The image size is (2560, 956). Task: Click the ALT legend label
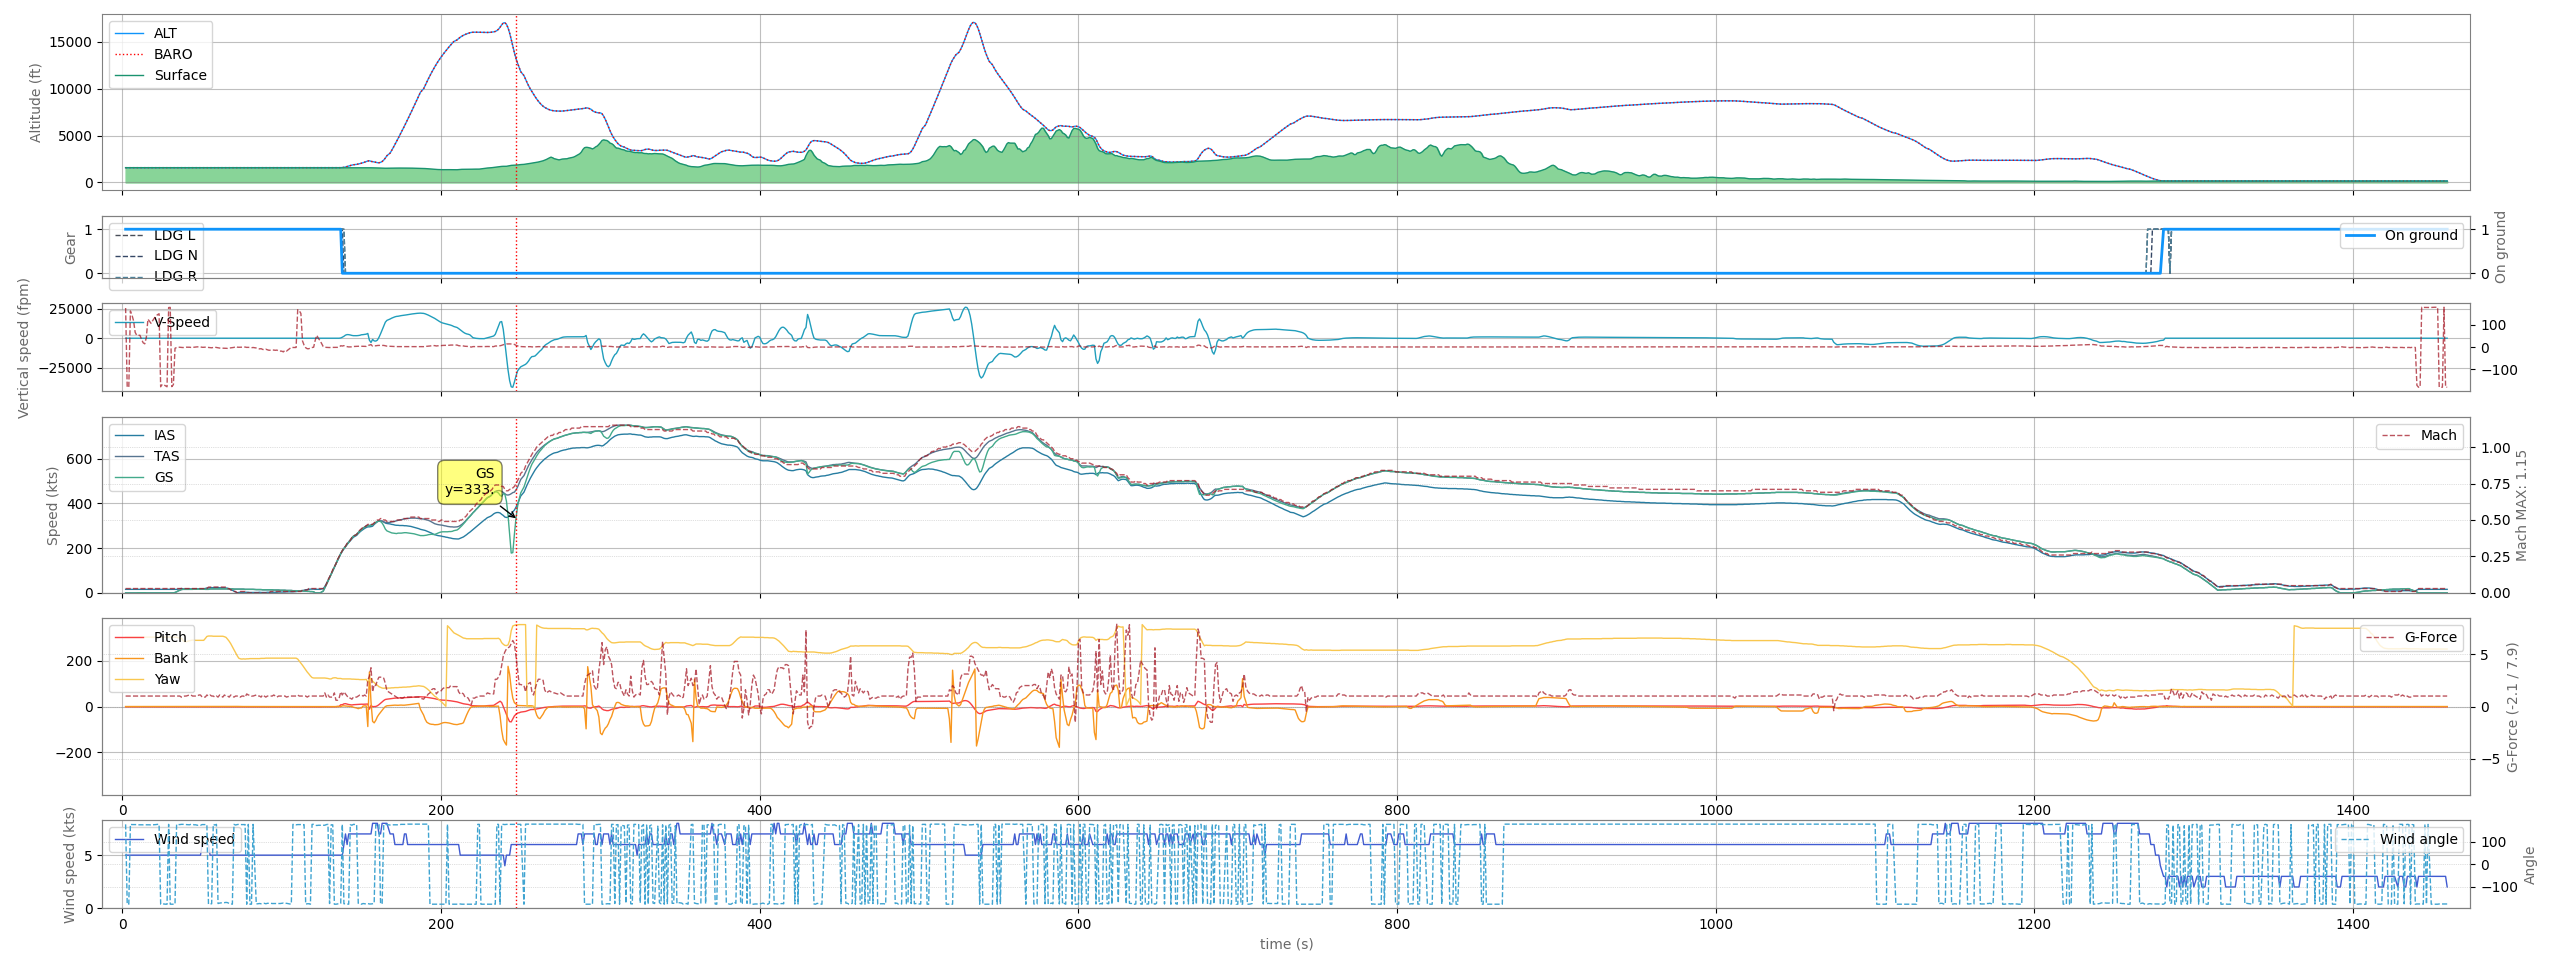165,33
